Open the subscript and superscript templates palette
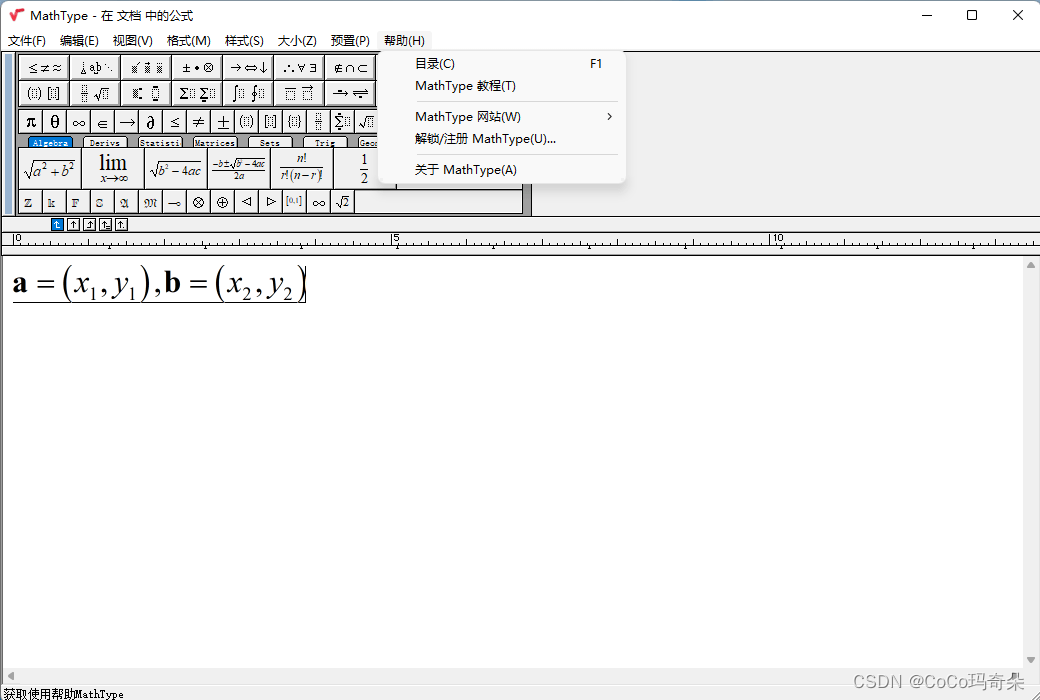1040x700 pixels. coord(146,94)
